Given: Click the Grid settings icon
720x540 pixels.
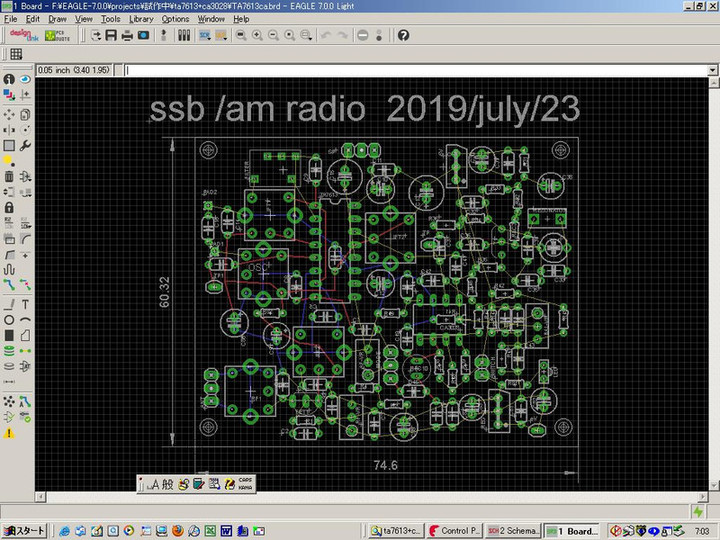Looking at the screenshot, I should [x=16, y=54].
